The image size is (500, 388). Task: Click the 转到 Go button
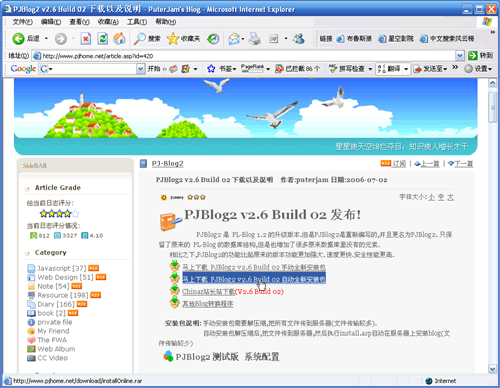tap(480, 56)
